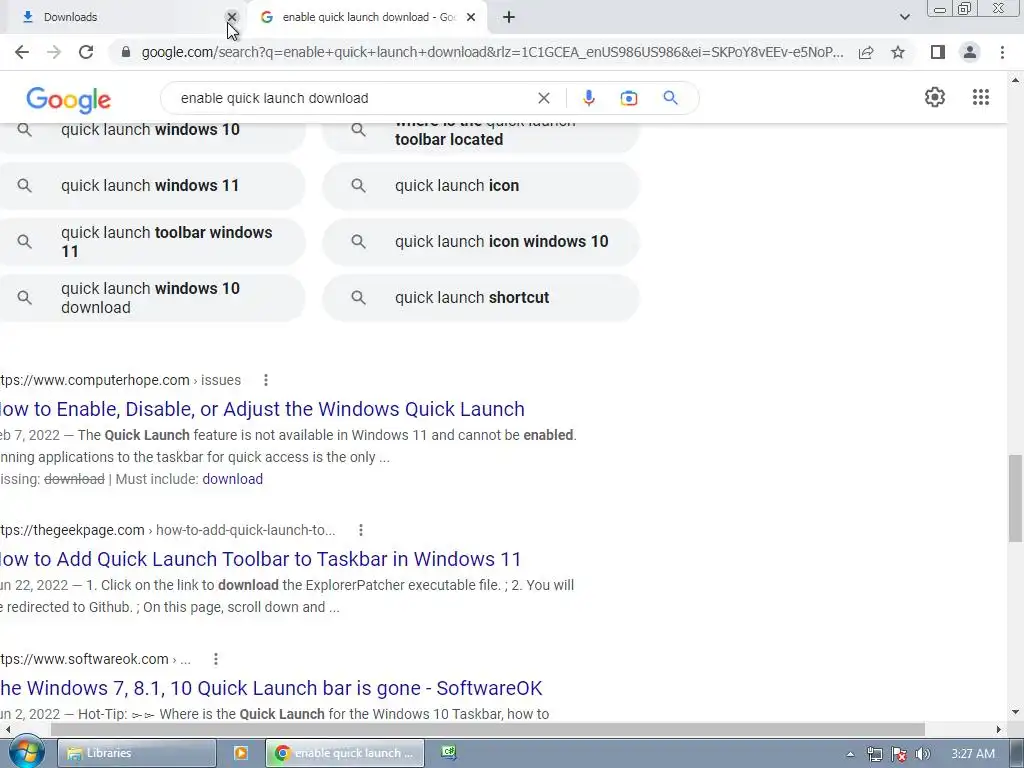This screenshot has height=768, width=1024.
Task: Clear the search box with the X
Action: pos(543,98)
